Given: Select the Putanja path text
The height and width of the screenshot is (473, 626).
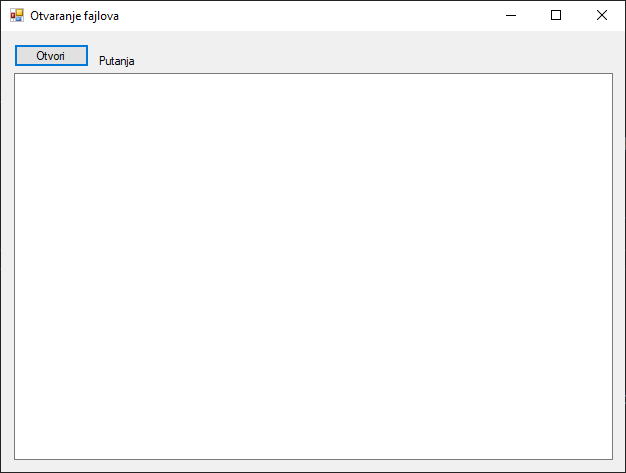Looking at the screenshot, I should click(116, 61).
